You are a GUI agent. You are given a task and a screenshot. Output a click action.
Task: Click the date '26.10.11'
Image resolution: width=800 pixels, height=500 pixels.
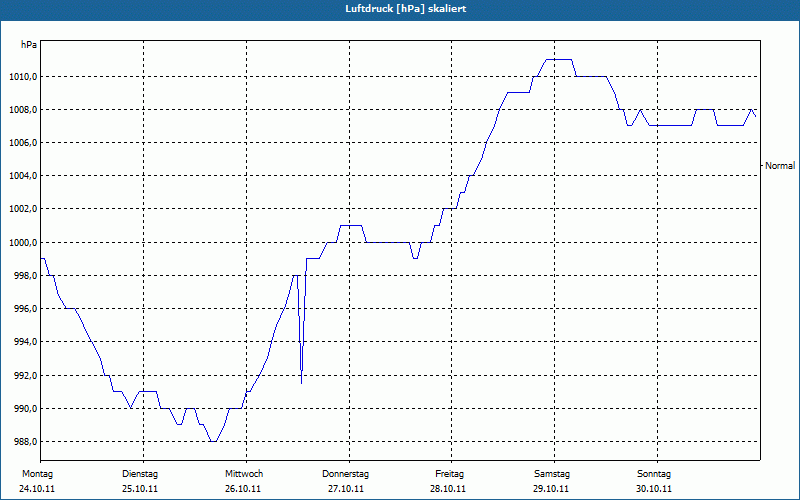click(243, 489)
